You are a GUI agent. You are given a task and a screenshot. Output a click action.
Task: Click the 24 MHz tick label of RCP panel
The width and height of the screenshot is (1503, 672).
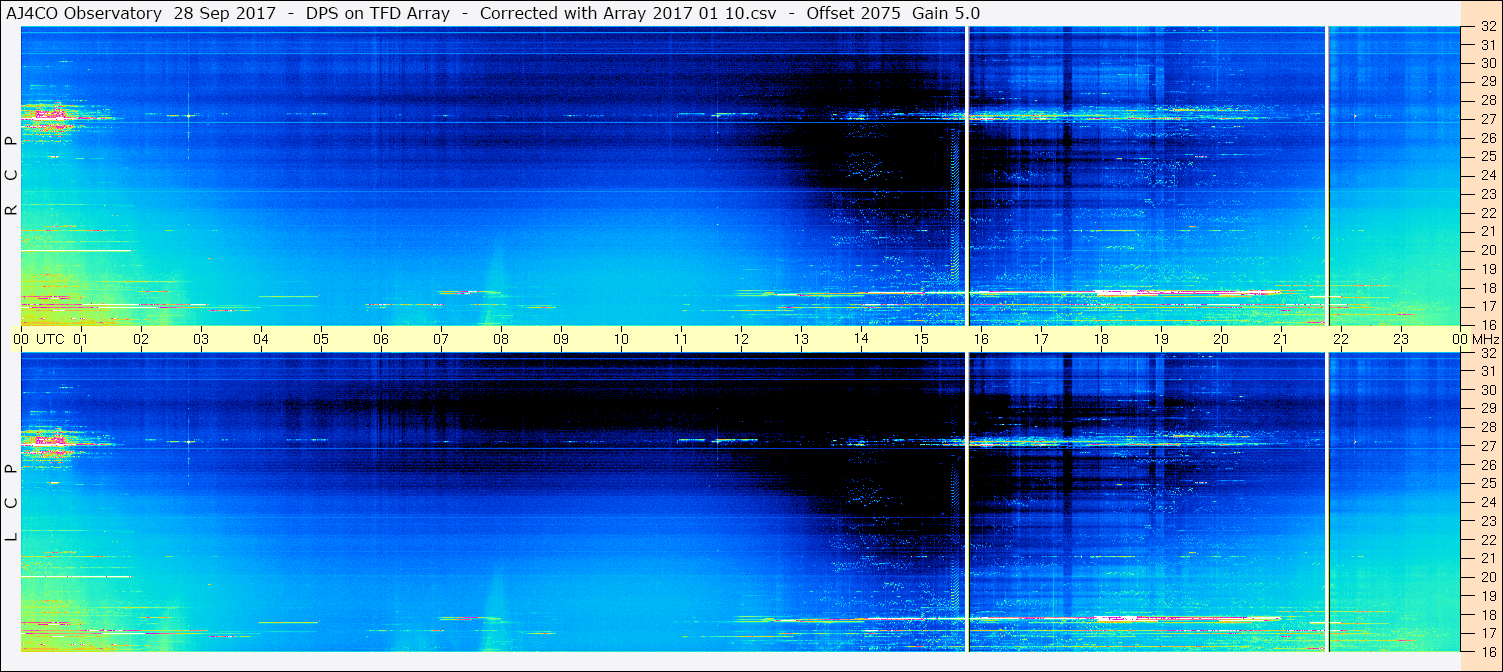(1487, 176)
